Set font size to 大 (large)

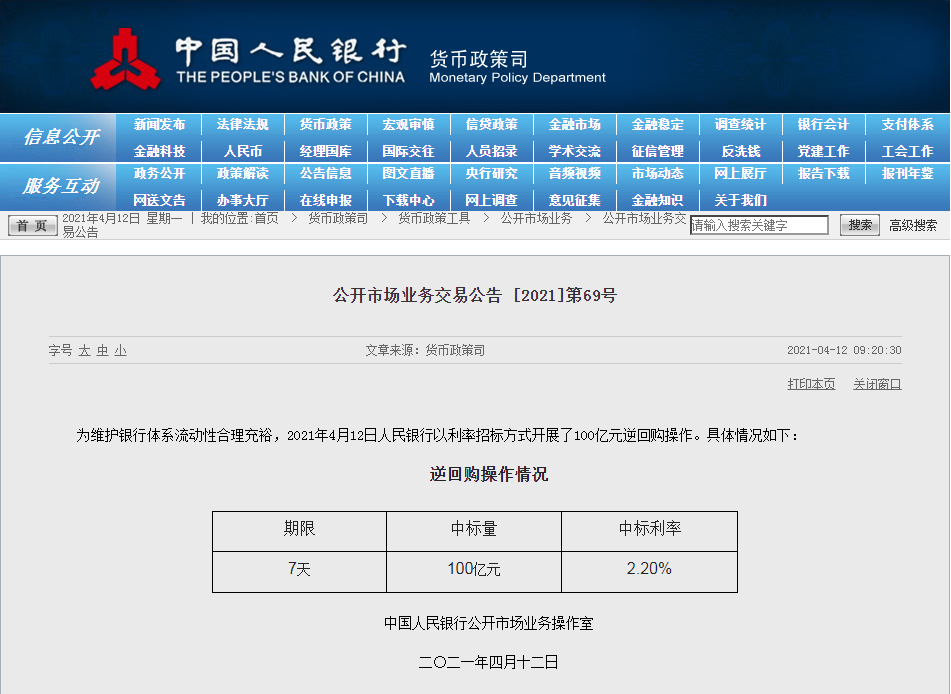pos(85,351)
